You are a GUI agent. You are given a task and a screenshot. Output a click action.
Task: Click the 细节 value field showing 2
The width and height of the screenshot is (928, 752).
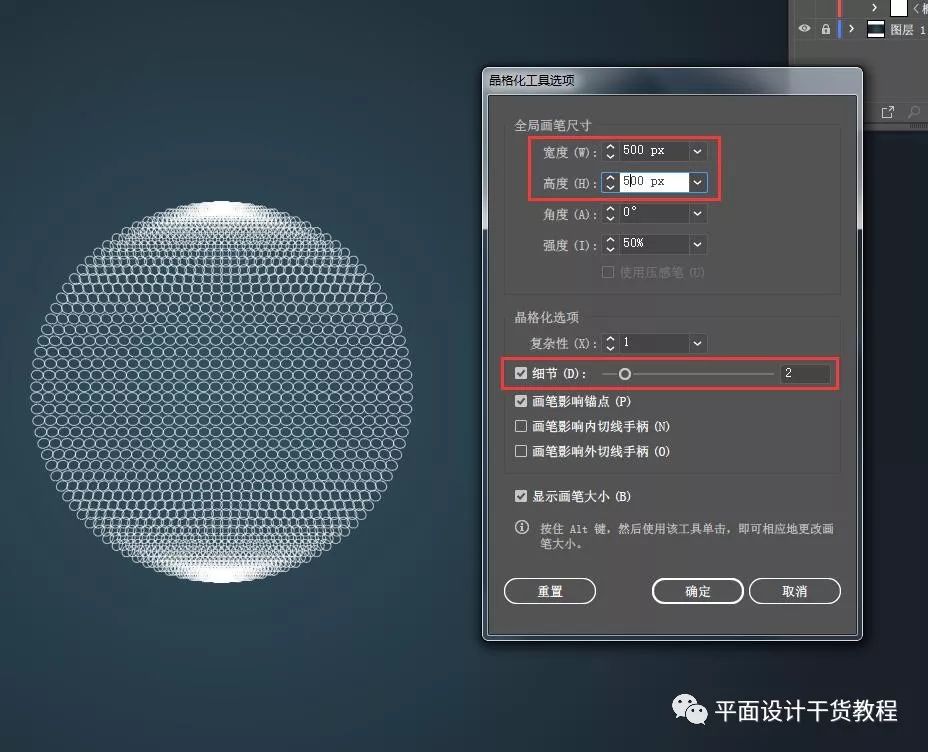coord(805,373)
